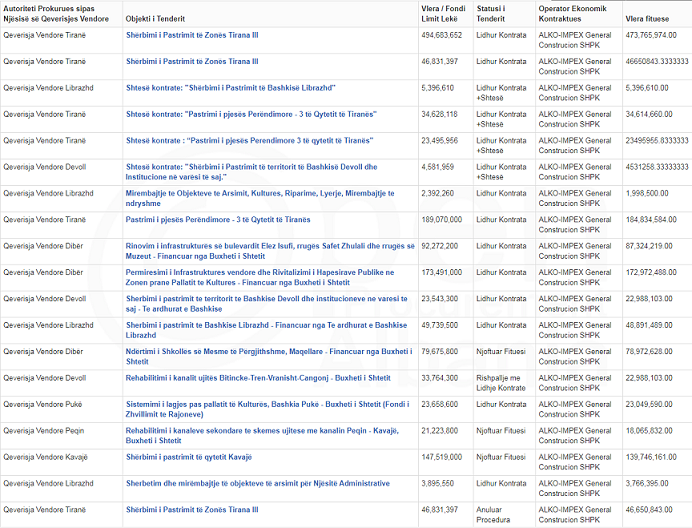Select the 'Anuluar Procedura' status cell
692x528 pixels.
(496, 514)
